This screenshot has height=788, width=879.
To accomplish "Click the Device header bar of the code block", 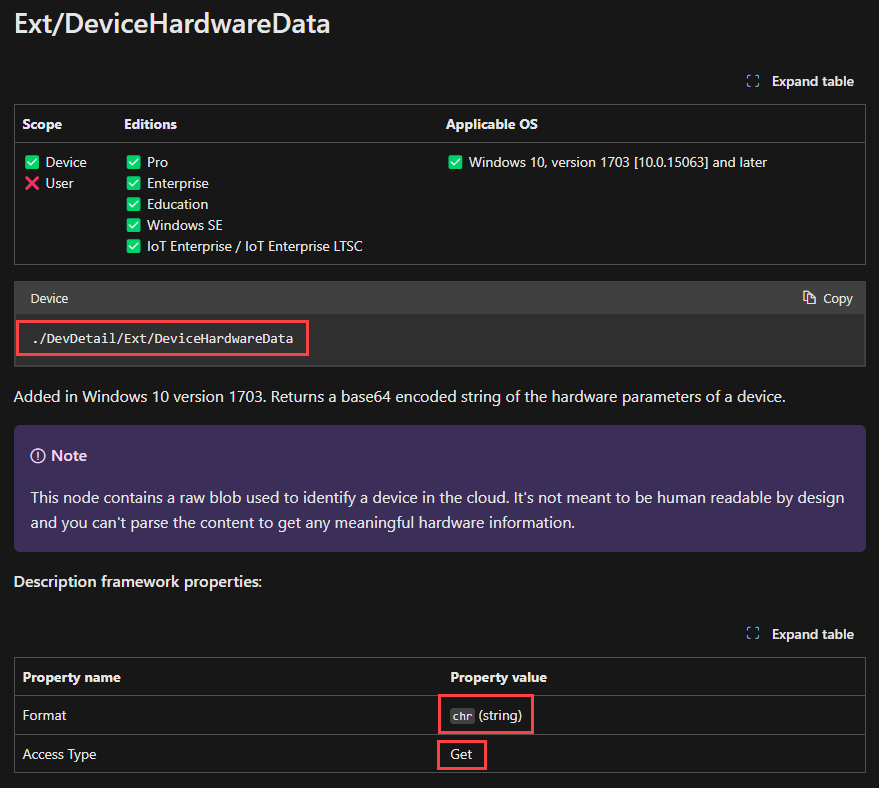I will [49, 298].
